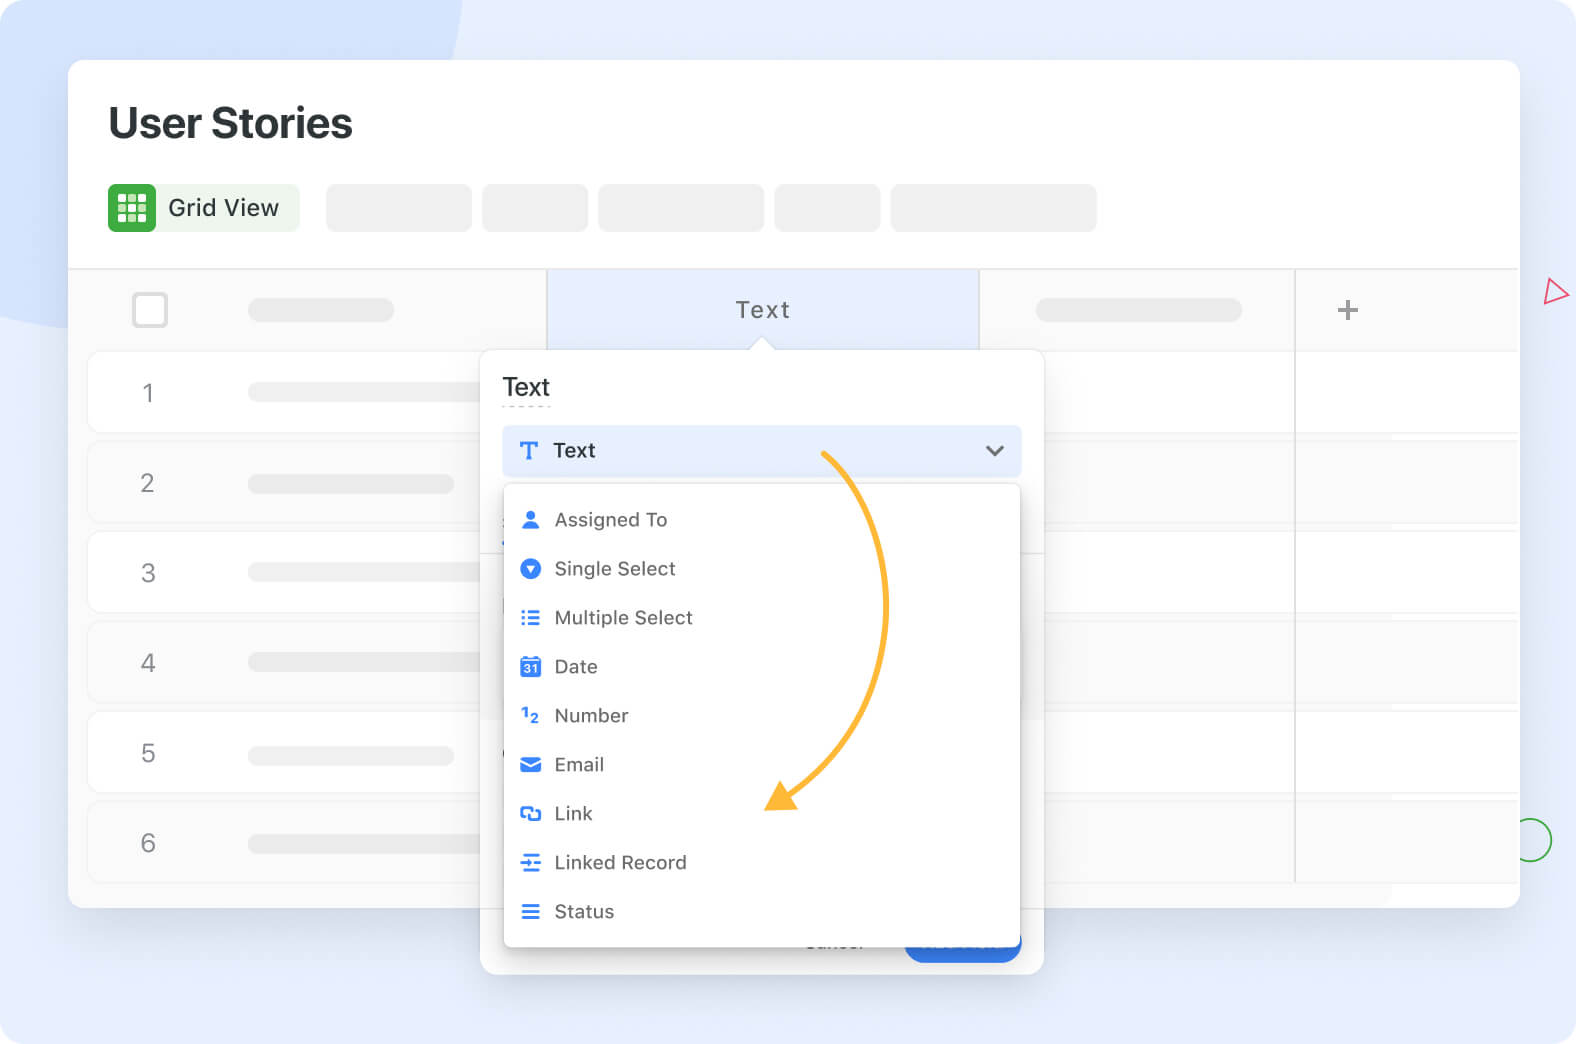Click the User Stories title
Image resolution: width=1576 pixels, height=1044 pixels.
[230, 123]
